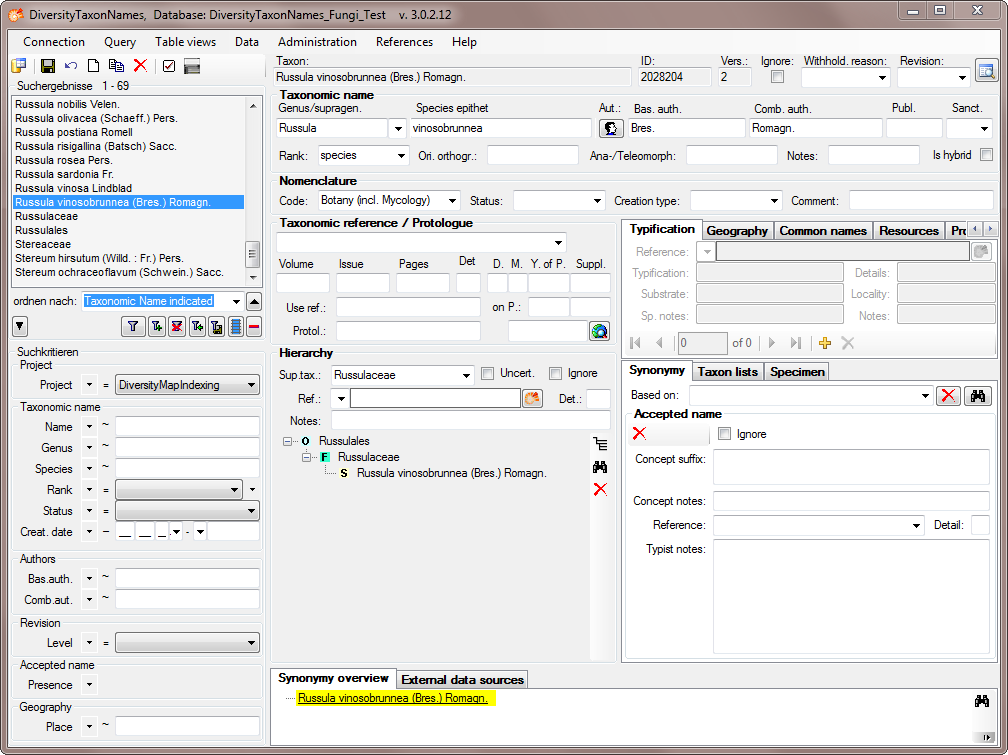
Task: Click the save floppy disk icon
Action: [x=47, y=66]
